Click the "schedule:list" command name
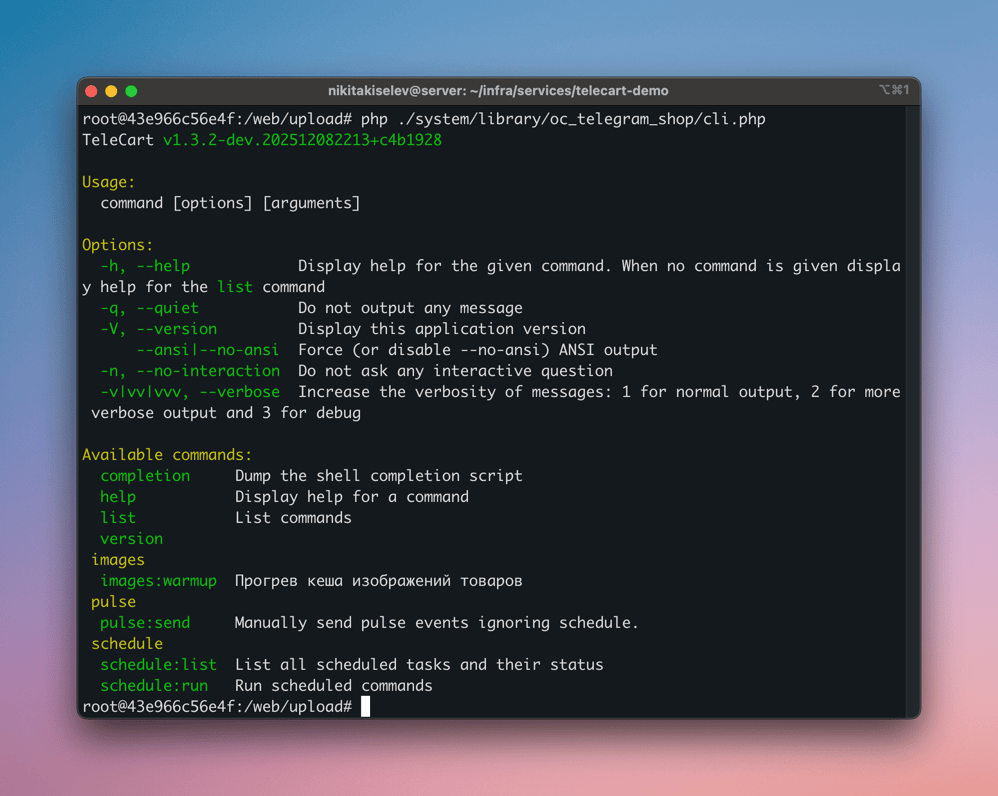The image size is (998, 796). pyautogui.click(x=158, y=665)
